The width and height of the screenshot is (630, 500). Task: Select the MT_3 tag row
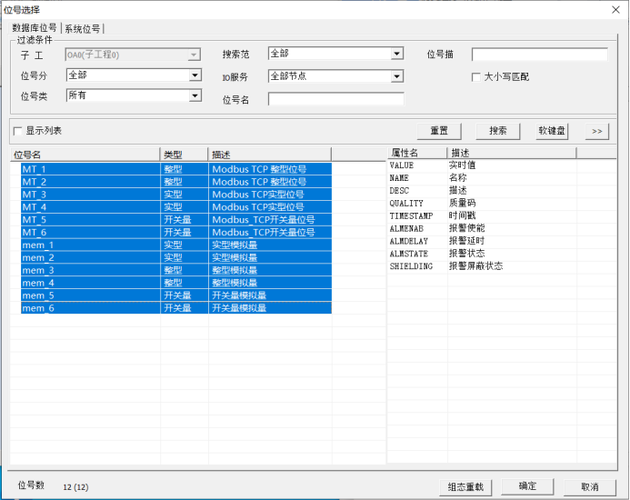(176, 195)
